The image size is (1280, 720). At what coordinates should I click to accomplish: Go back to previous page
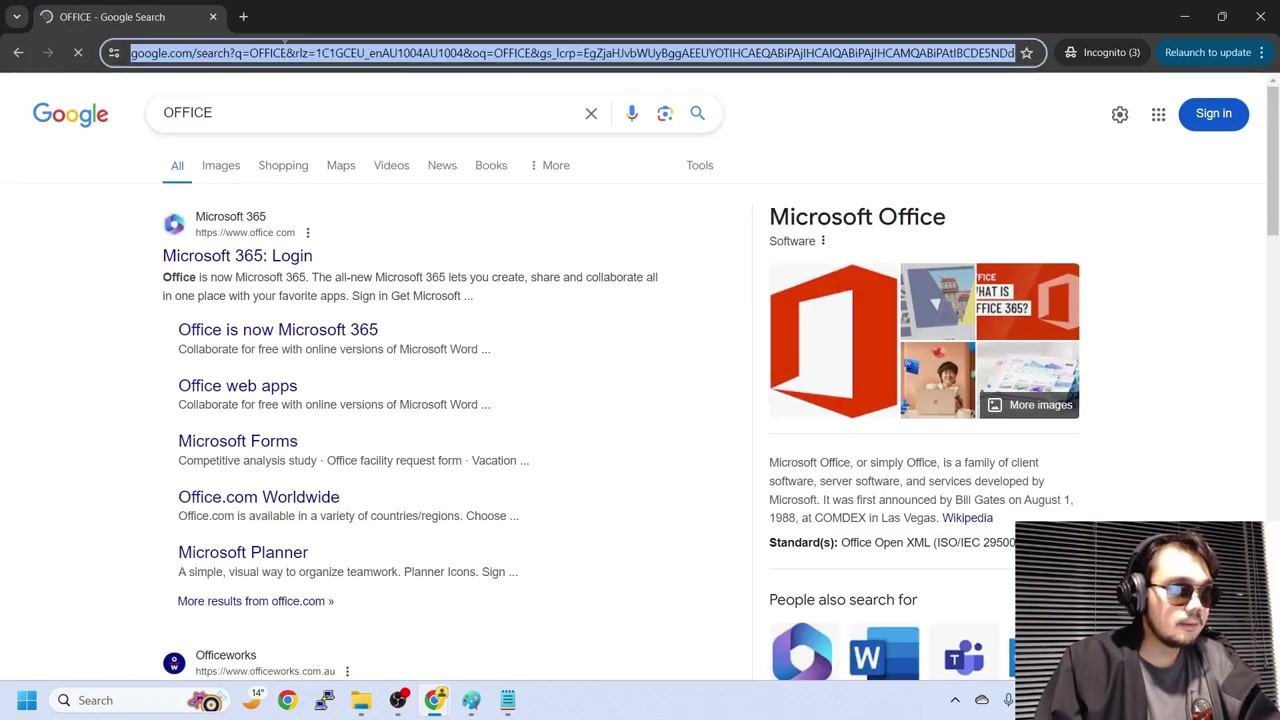[18, 53]
